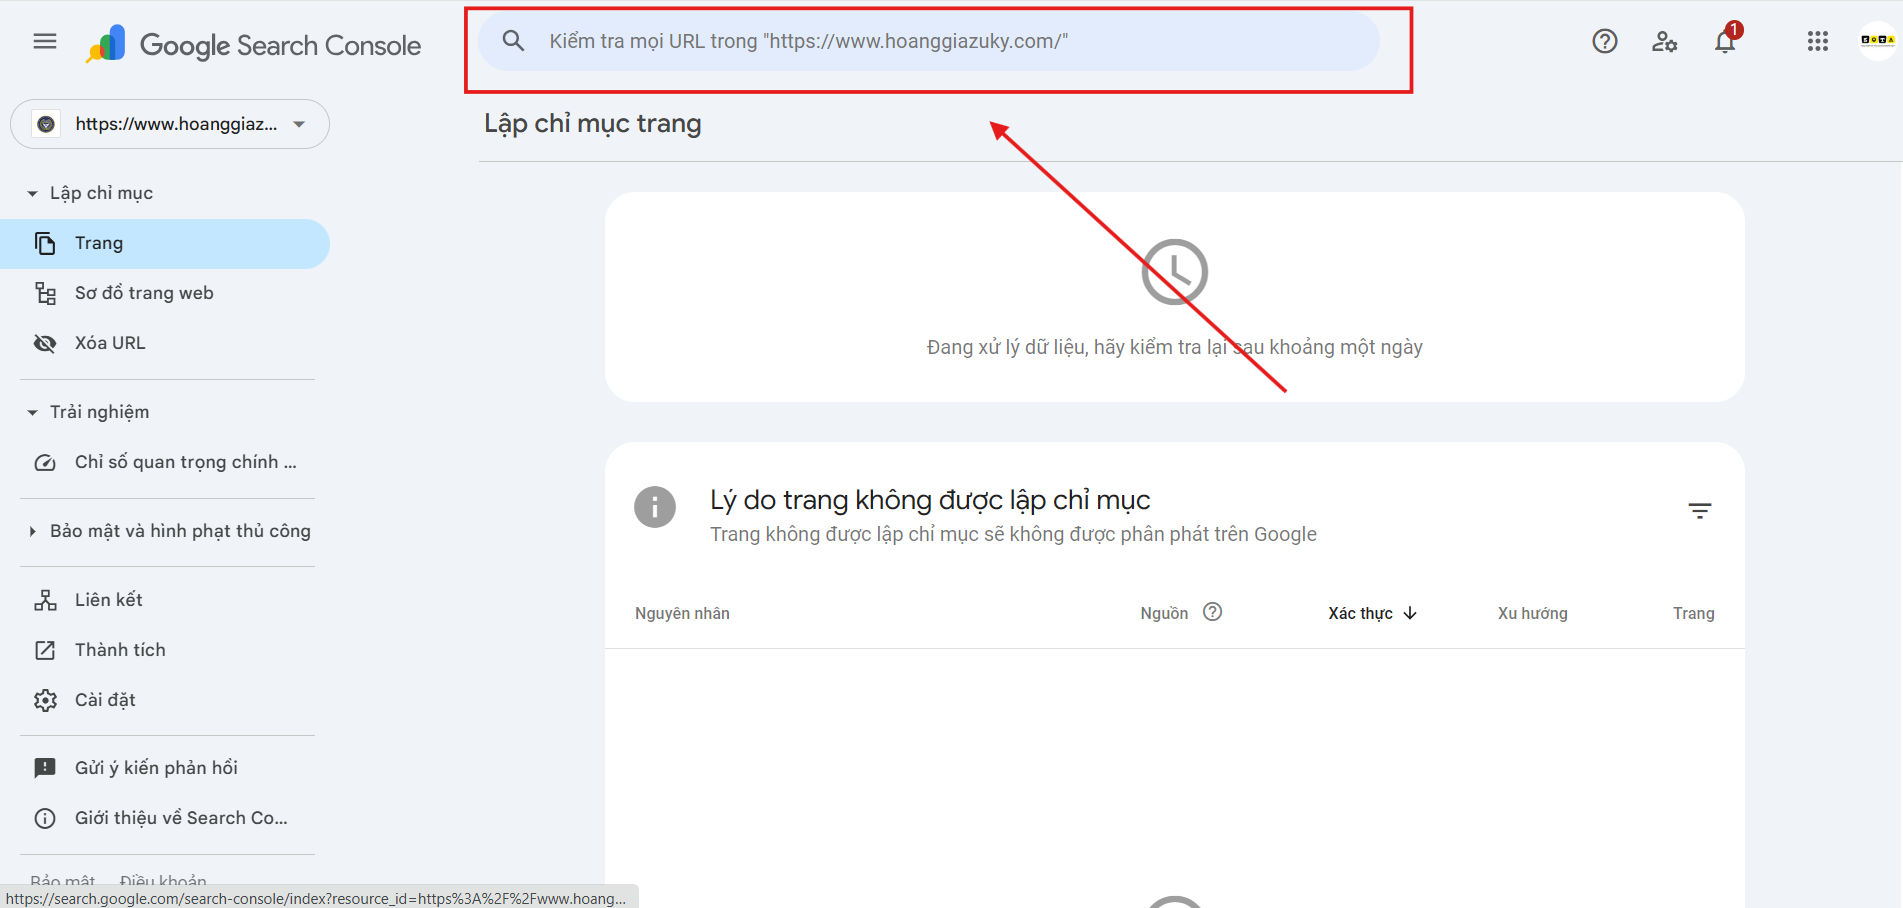Click the property favicon in selector

(46, 124)
